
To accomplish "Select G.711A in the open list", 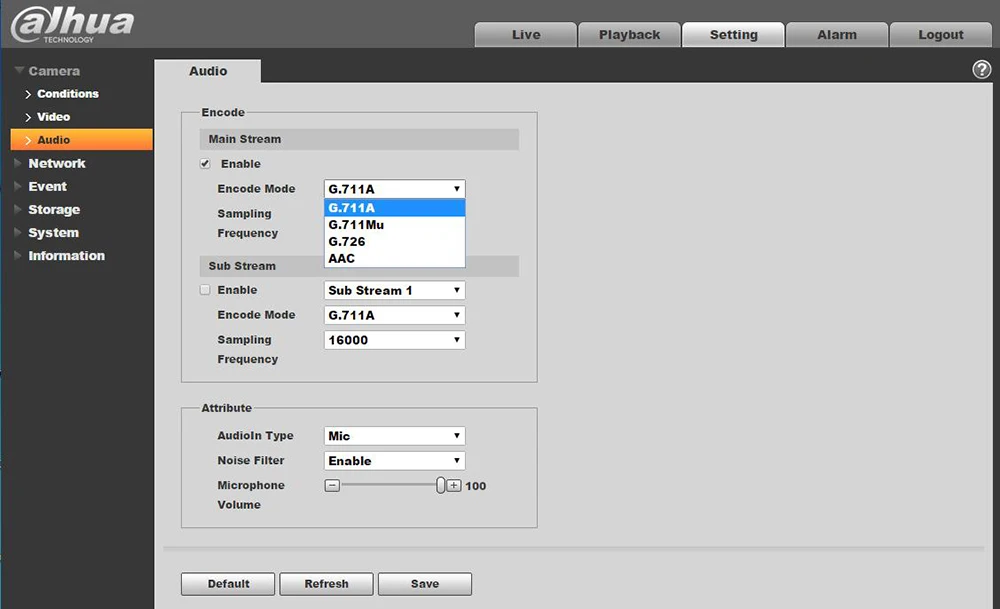I will pos(394,208).
